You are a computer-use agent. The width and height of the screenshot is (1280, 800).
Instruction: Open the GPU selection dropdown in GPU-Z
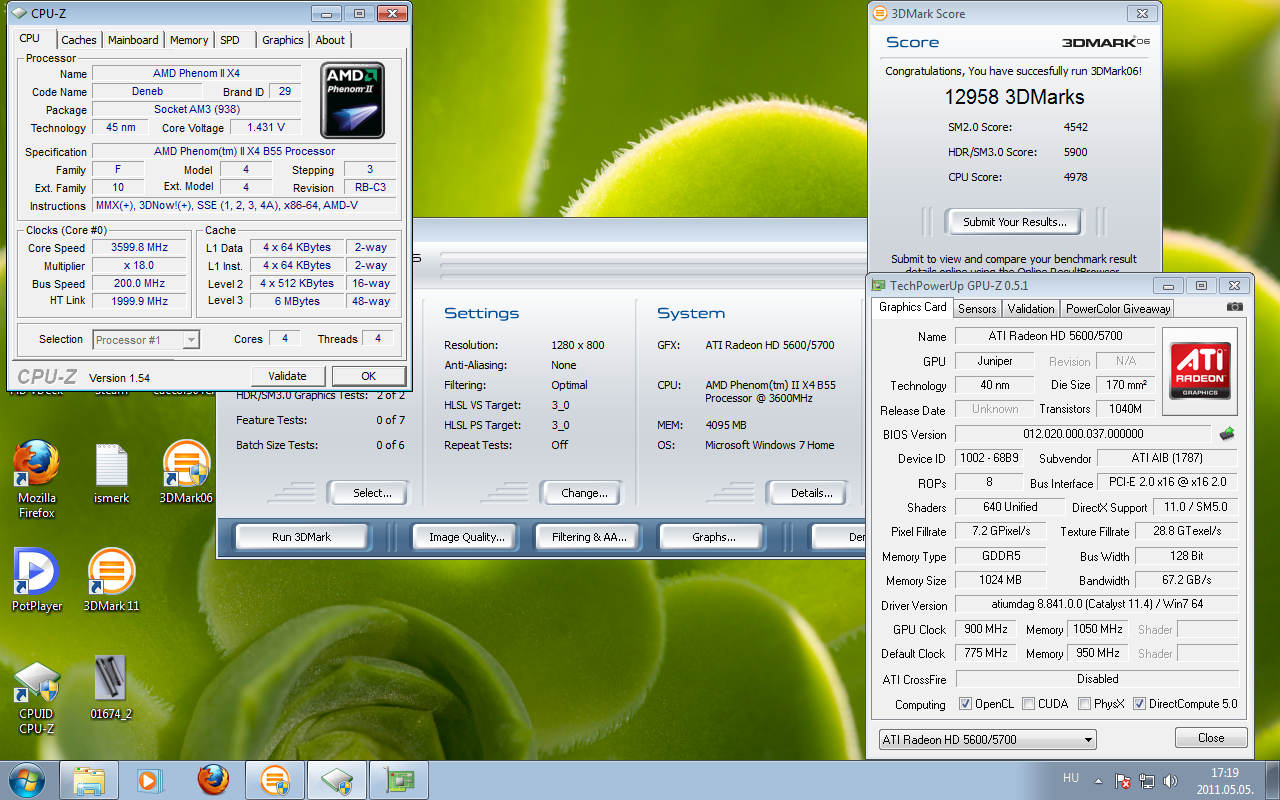(x=987, y=740)
